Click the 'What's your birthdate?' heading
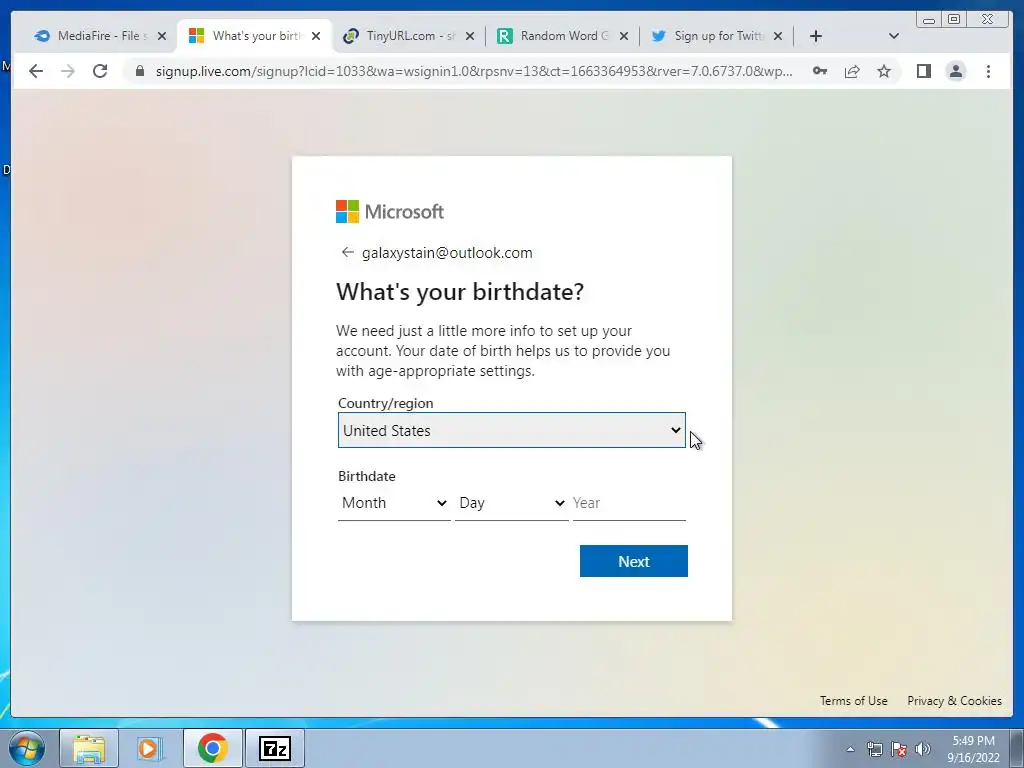This screenshot has width=1024, height=768. pos(460,291)
